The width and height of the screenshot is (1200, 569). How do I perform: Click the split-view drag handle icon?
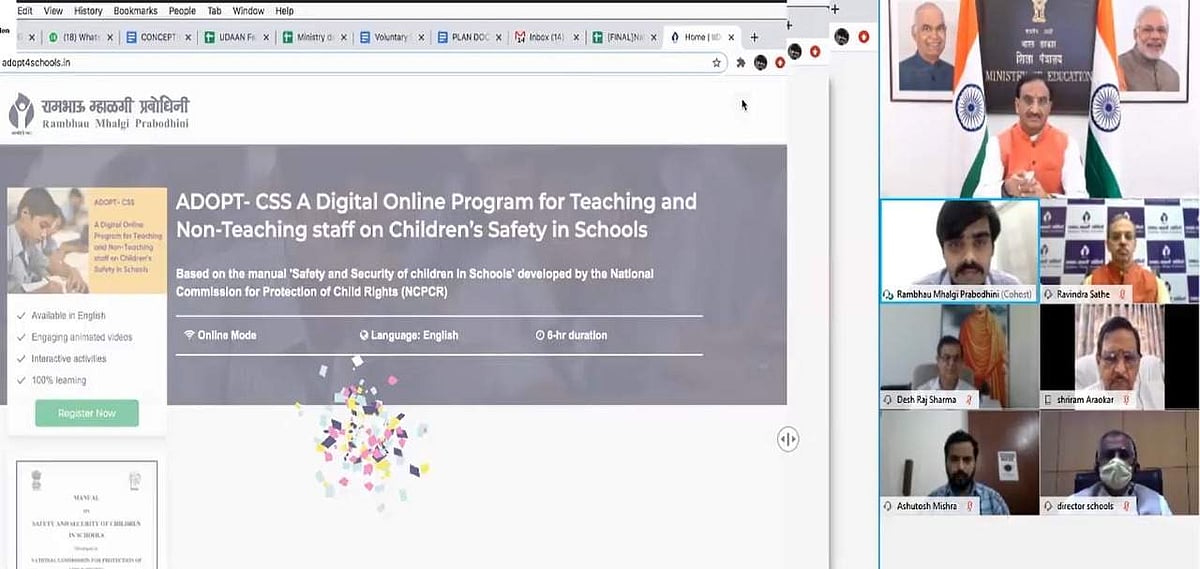pos(788,439)
